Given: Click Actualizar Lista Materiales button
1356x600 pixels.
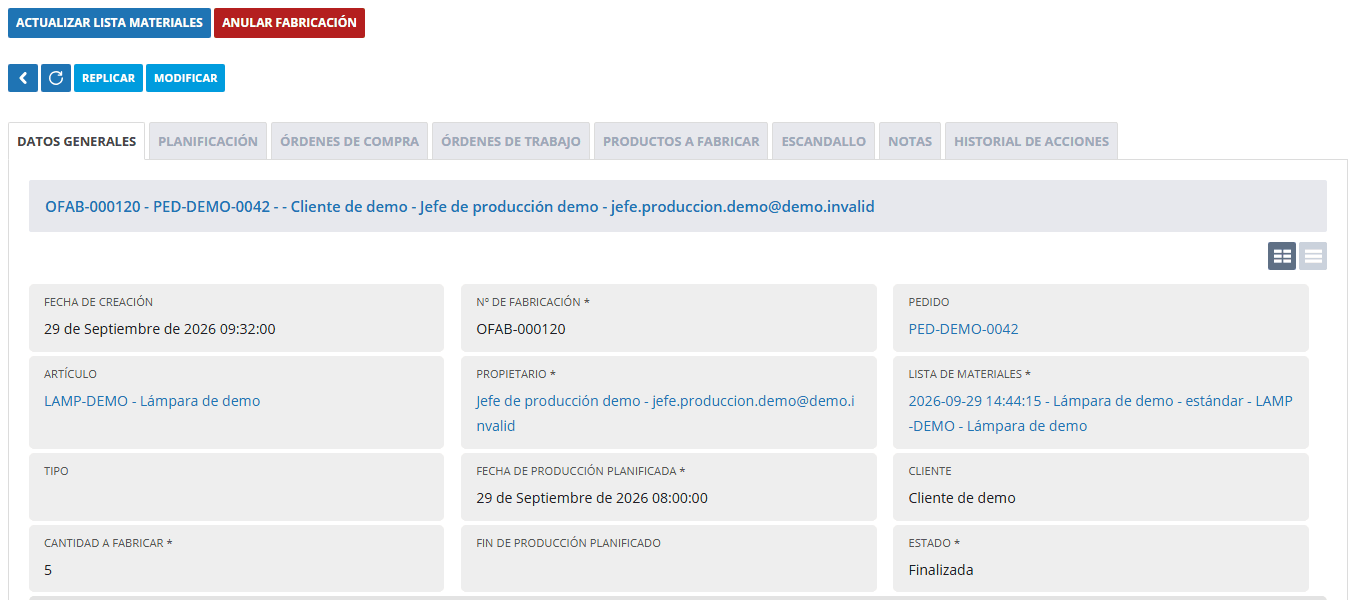Looking at the screenshot, I should click(109, 23).
